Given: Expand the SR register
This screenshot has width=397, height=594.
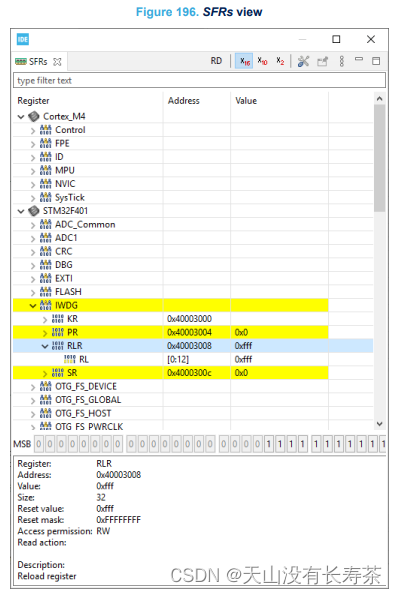Looking at the screenshot, I should pos(45,374).
